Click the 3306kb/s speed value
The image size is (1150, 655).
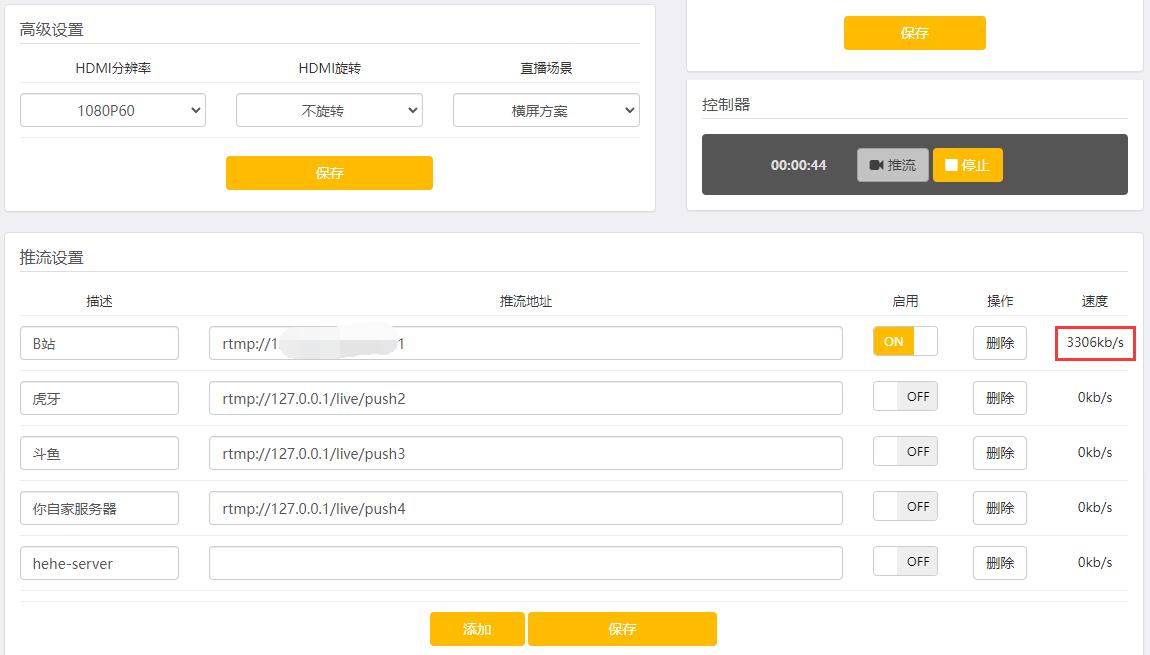[1095, 343]
